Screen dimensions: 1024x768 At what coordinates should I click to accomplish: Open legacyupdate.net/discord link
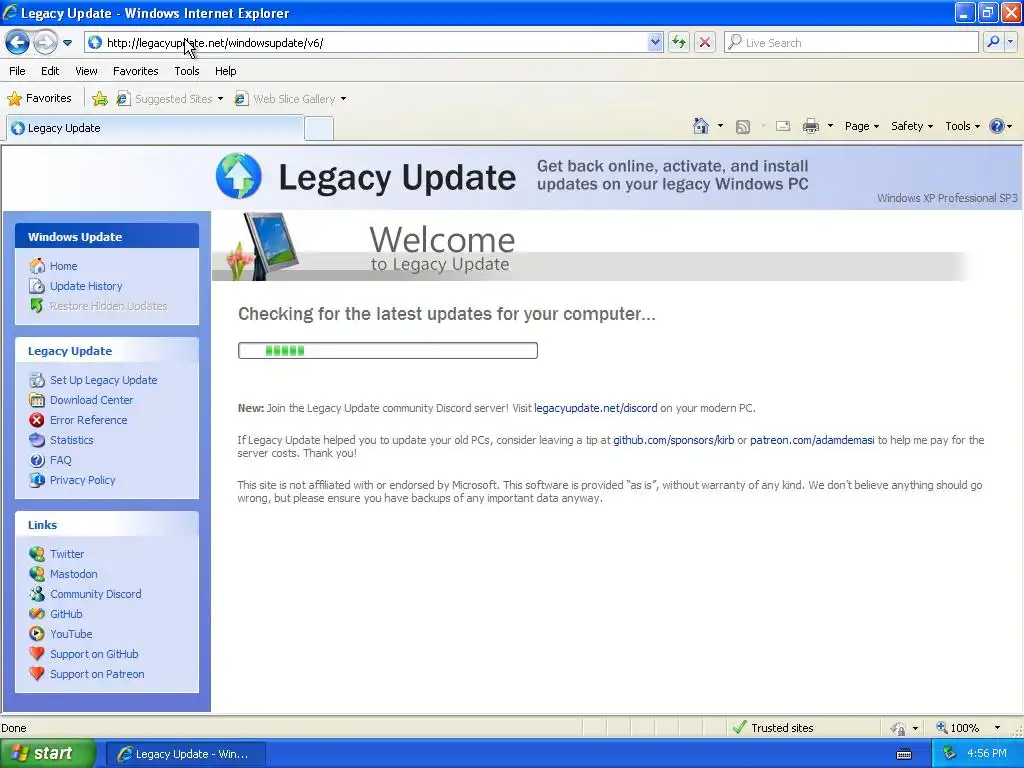click(596, 408)
